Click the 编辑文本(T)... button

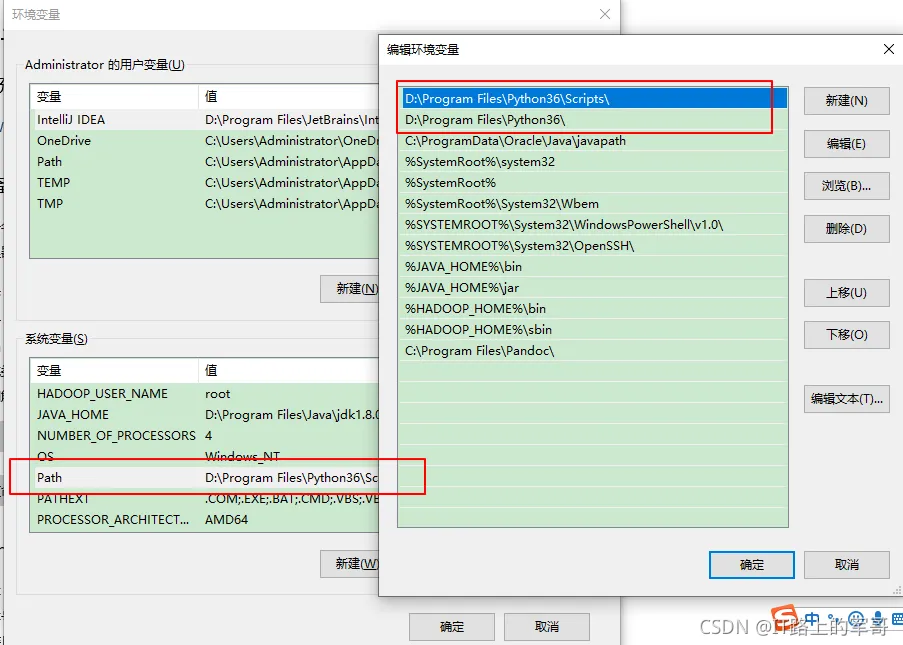tap(846, 399)
